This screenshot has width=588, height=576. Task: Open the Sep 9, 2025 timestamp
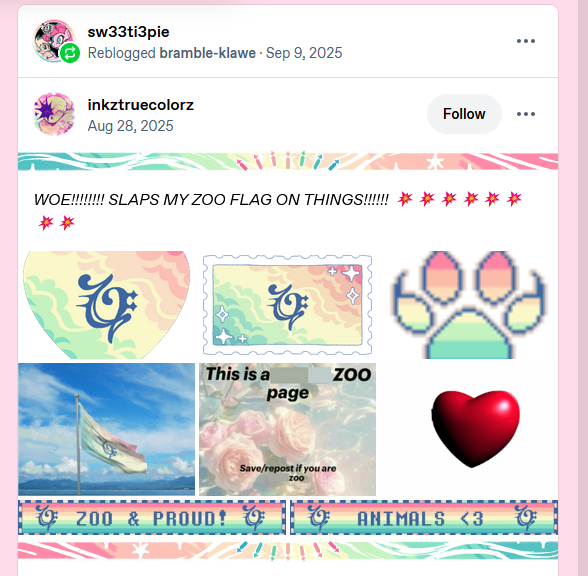coord(304,53)
